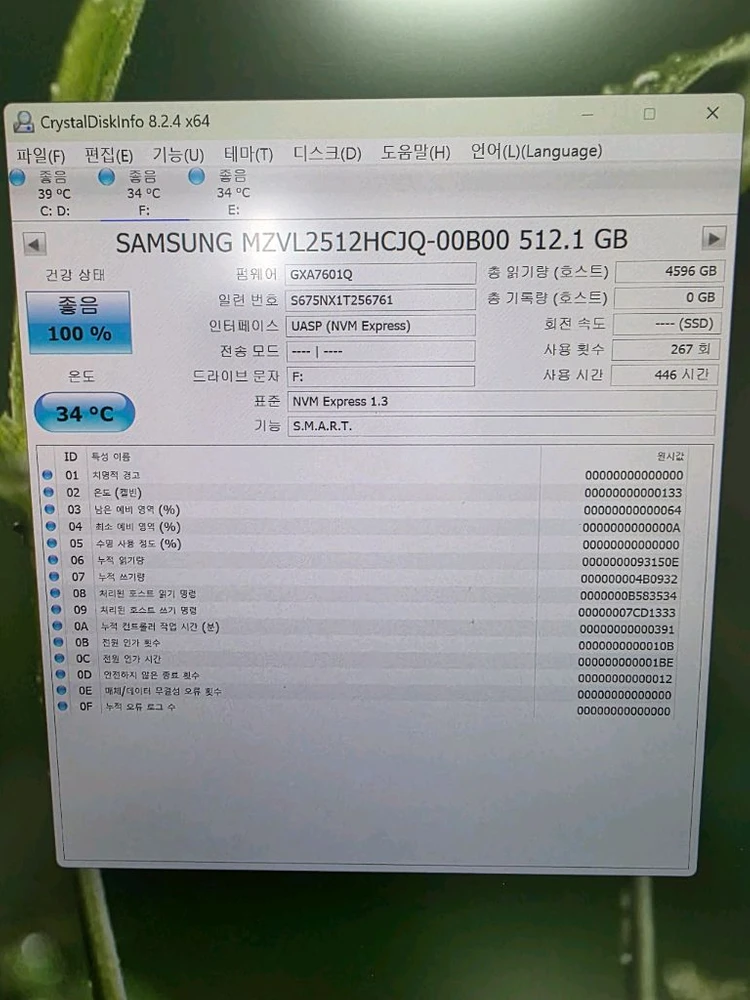The height and width of the screenshot is (1000, 750).
Task: Click status dot of attribute 0D 안전하지 않은 종료
Action: (x=61, y=674)
